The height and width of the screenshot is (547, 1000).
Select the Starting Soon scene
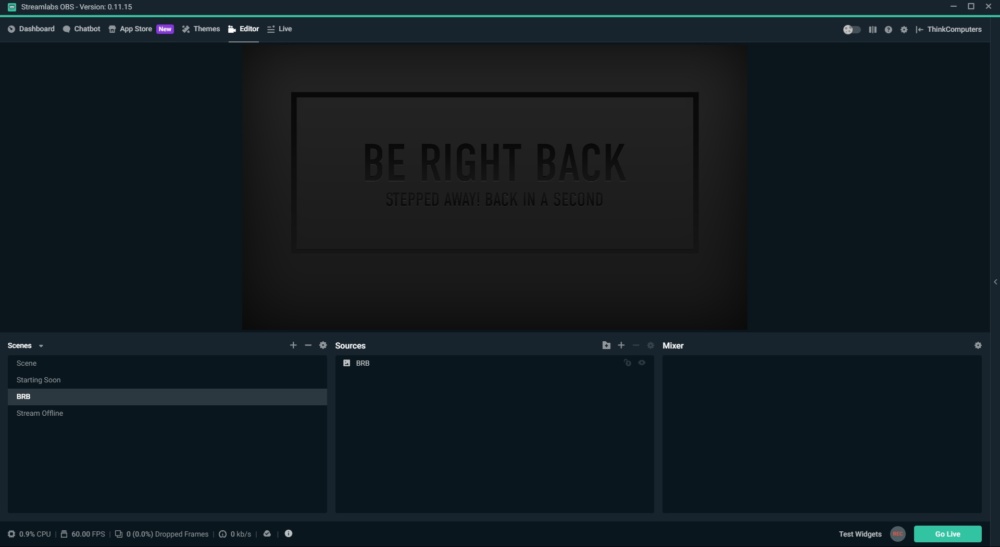167,380
